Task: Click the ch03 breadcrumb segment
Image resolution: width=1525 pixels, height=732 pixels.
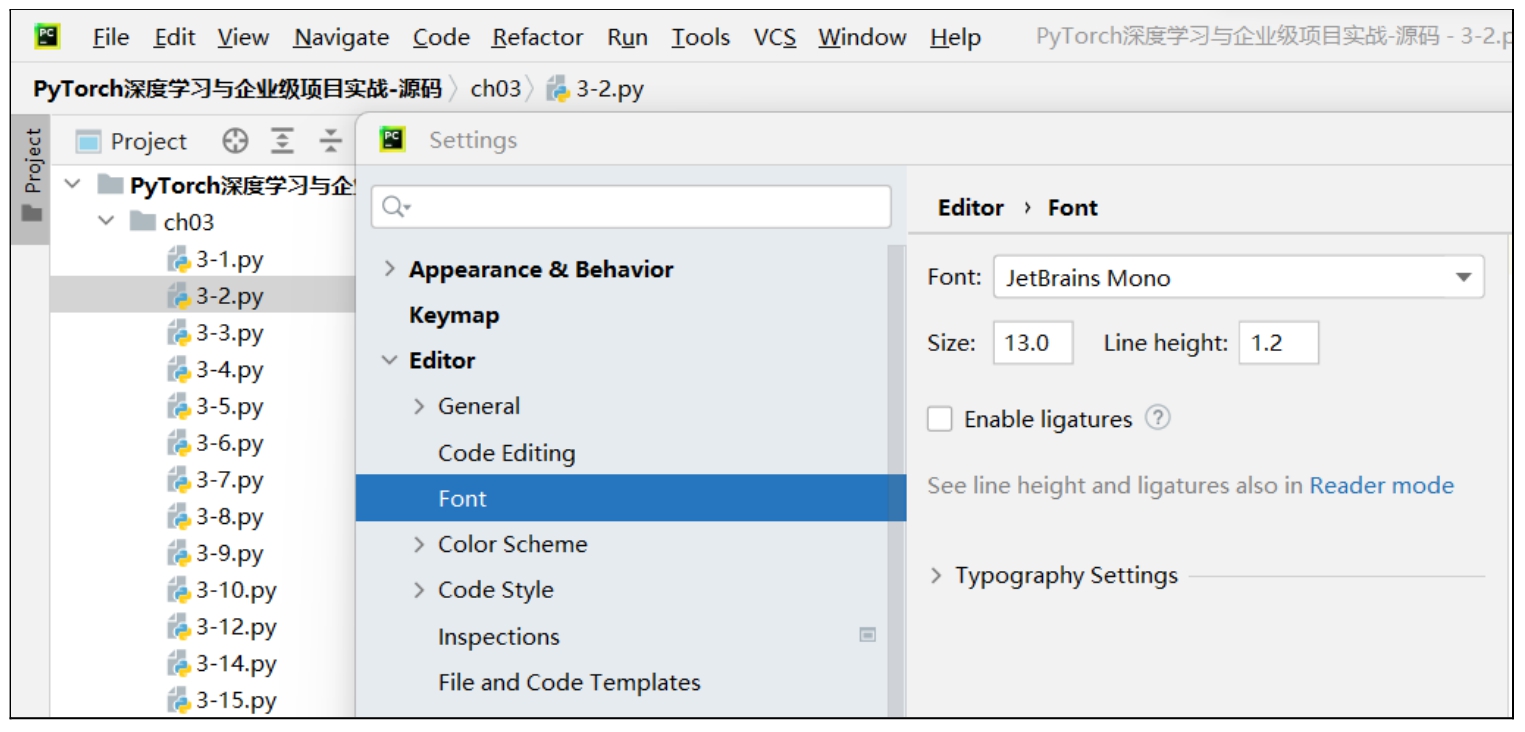Action: (x=496, y=89)
